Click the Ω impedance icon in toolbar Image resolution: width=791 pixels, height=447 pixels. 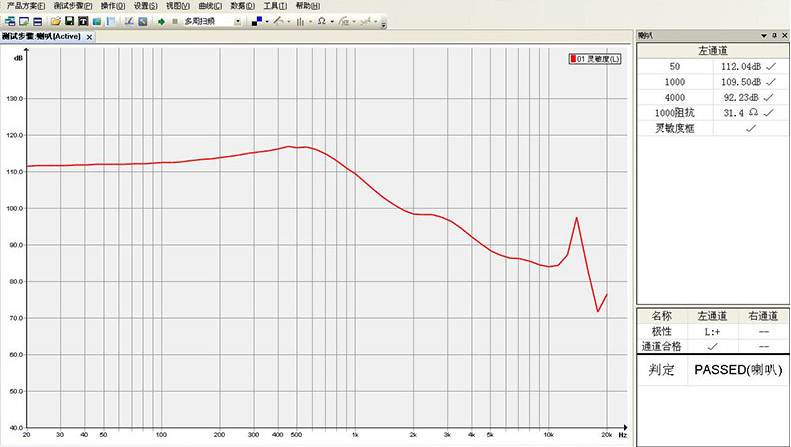[321, 21]
